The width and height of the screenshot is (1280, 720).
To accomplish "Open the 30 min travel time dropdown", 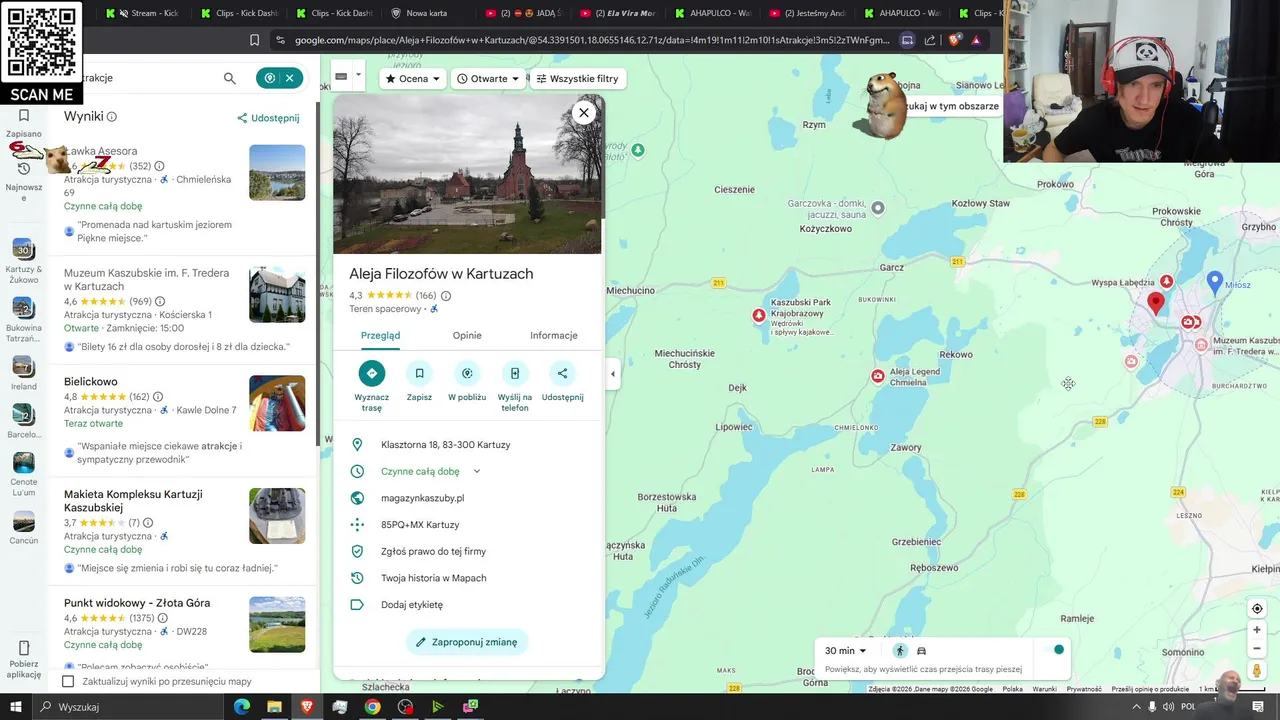I will point(846,651).
